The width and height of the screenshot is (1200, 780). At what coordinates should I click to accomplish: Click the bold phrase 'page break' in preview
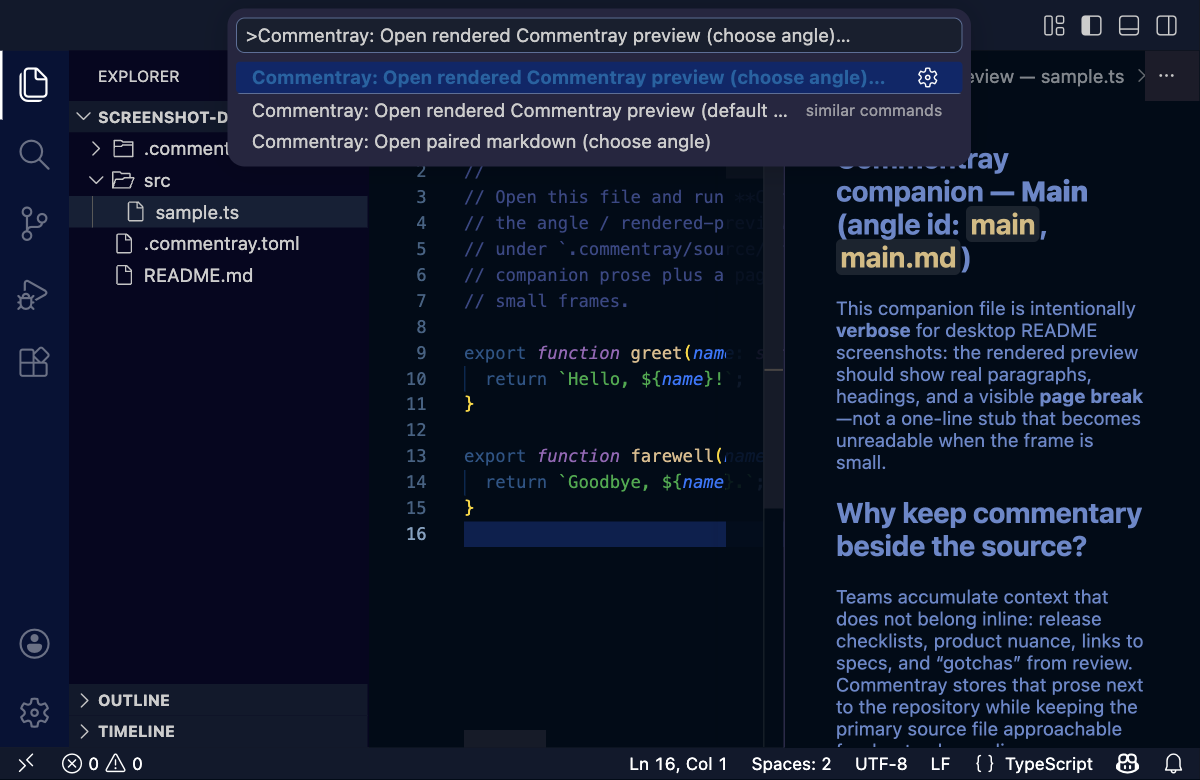(1091, 397)
